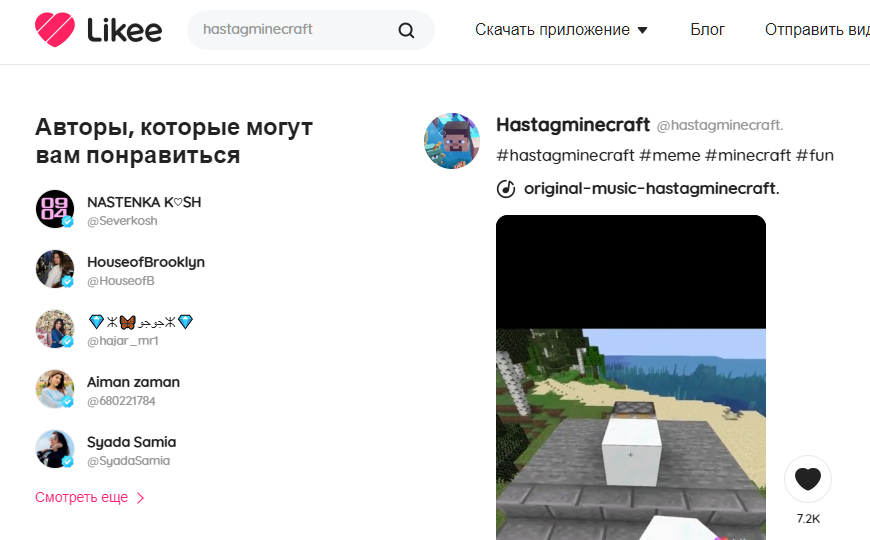The width and height of the screenshot is (870, 540).
Task: Like the video with heart button
Action: tap(807, 478)
